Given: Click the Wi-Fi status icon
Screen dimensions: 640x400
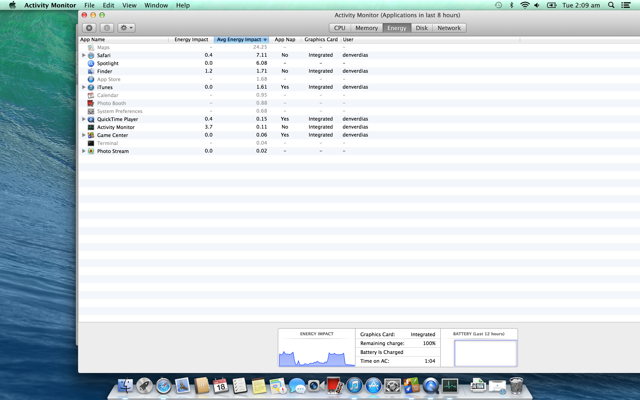Looking at the screenshot, I should click(x=525, y=5).
